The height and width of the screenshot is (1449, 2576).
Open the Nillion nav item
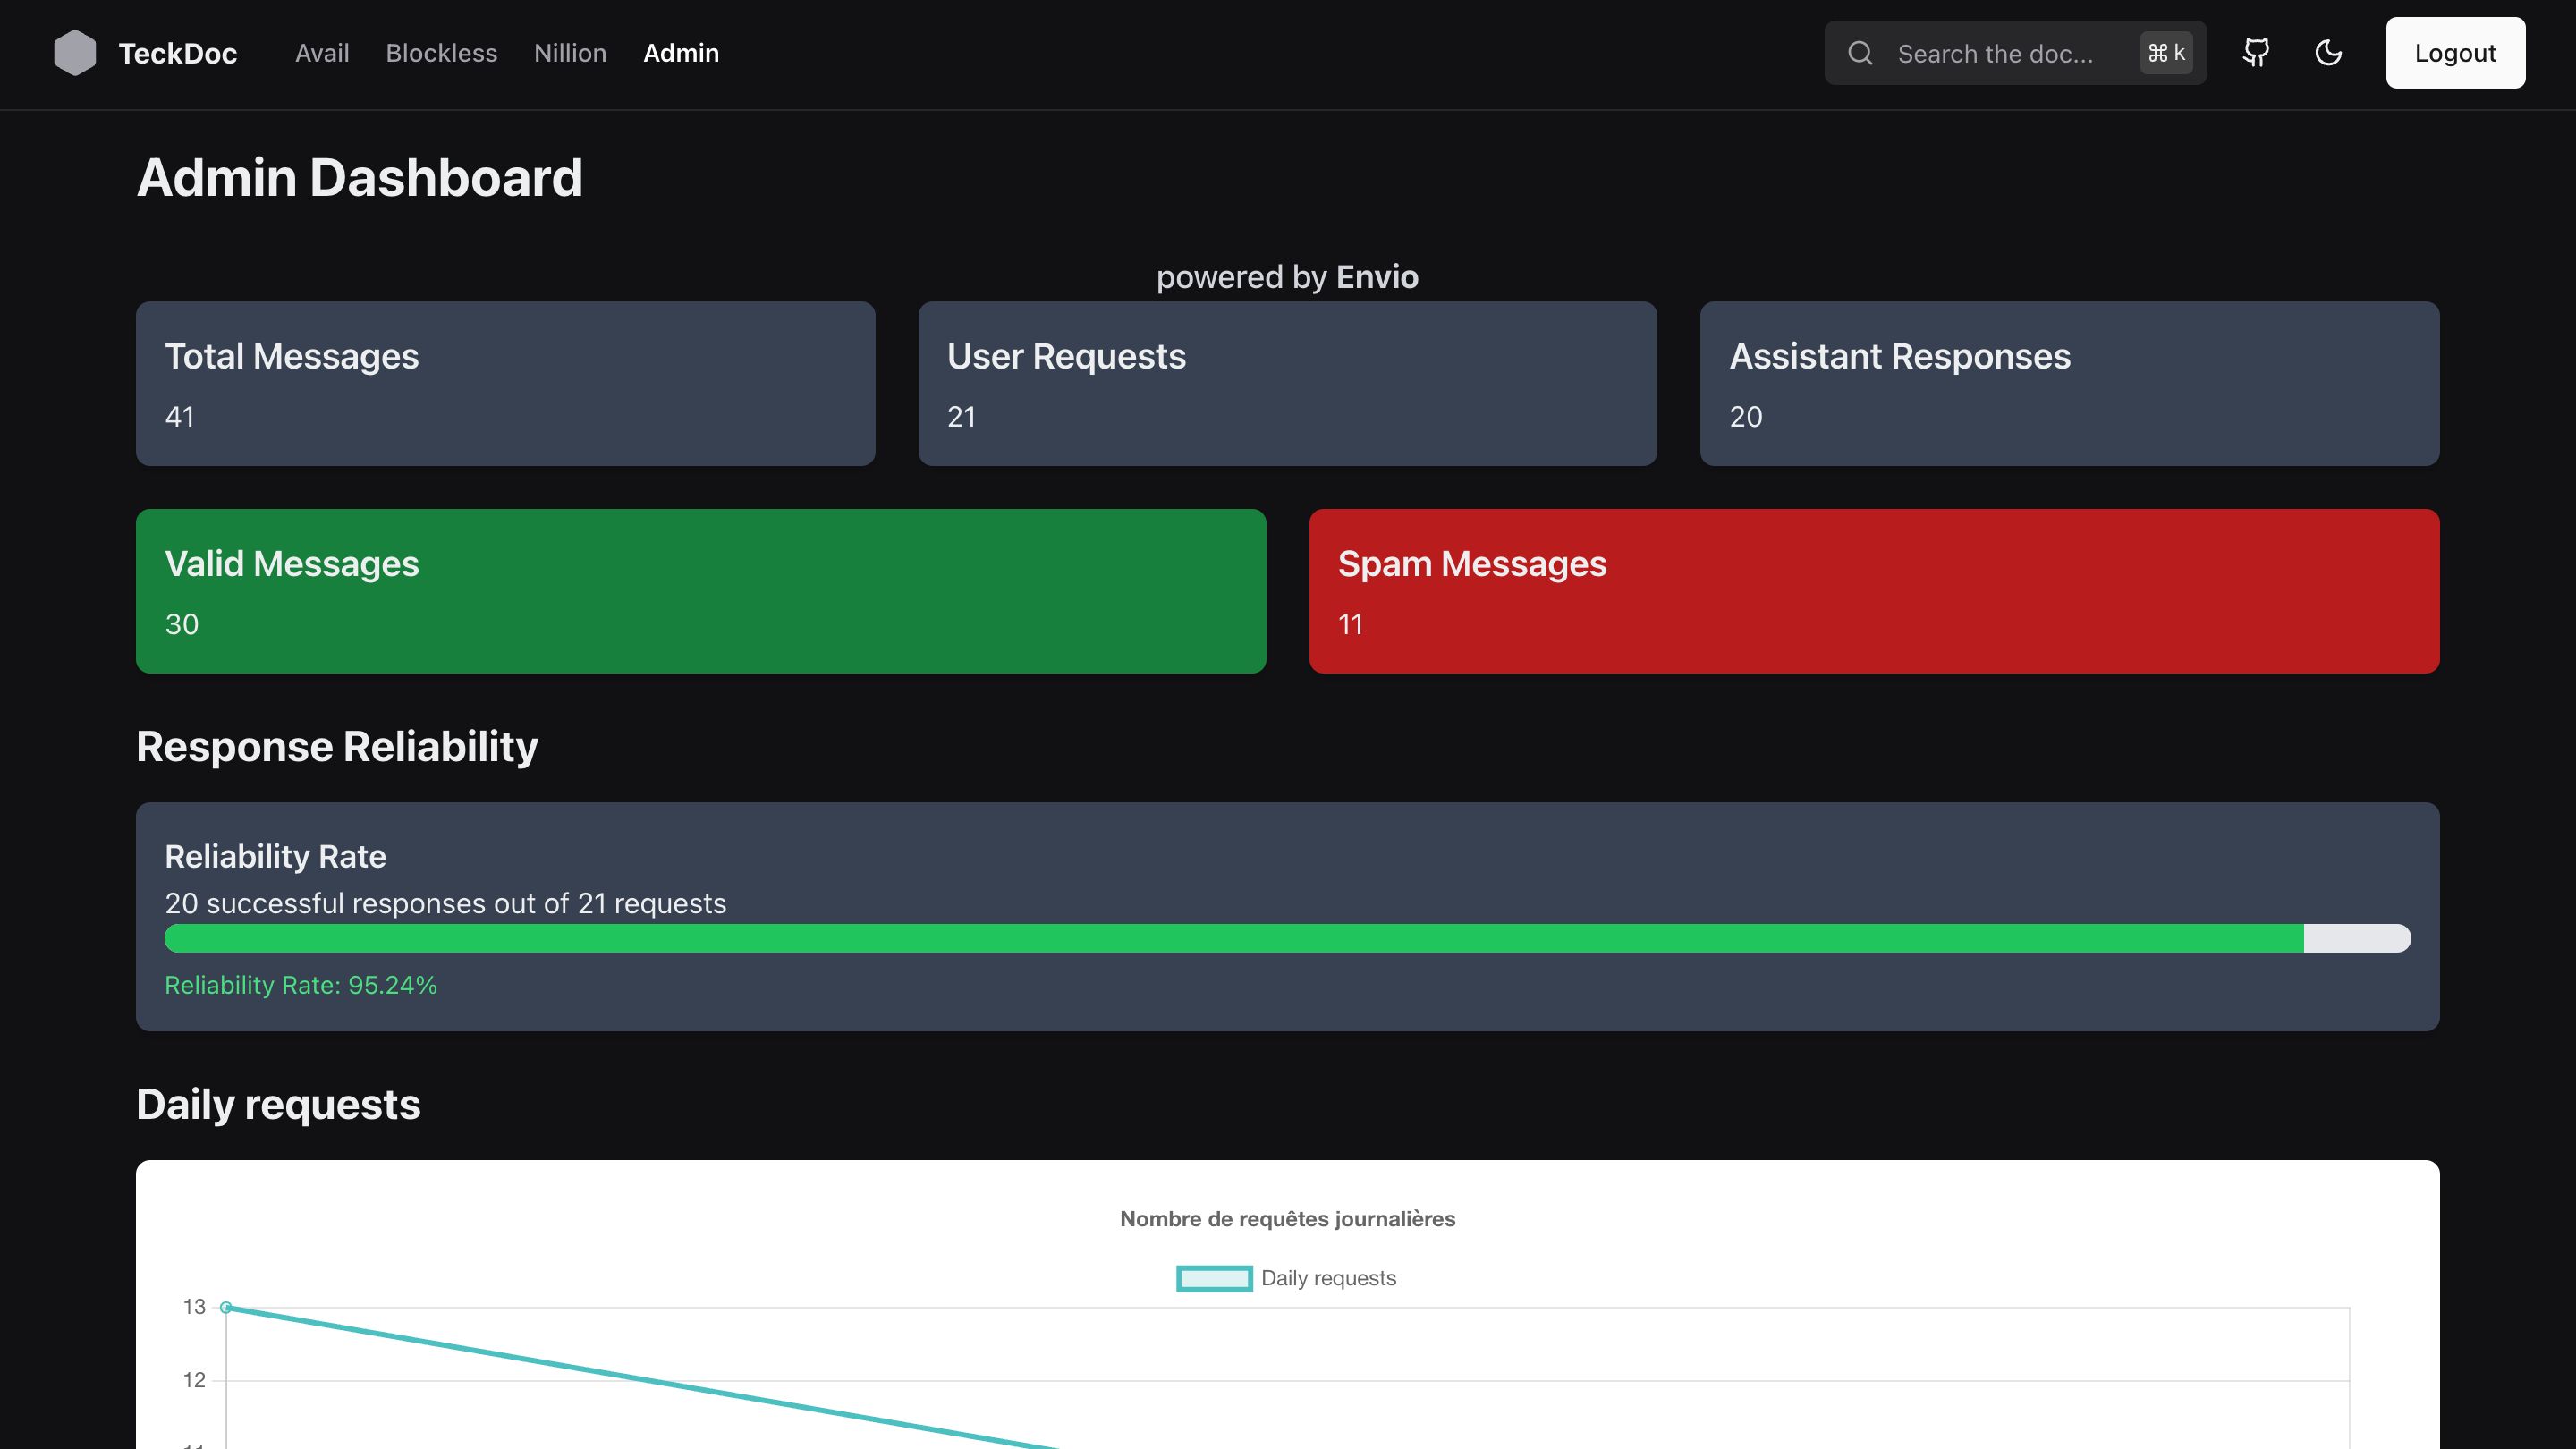point(570,53)
